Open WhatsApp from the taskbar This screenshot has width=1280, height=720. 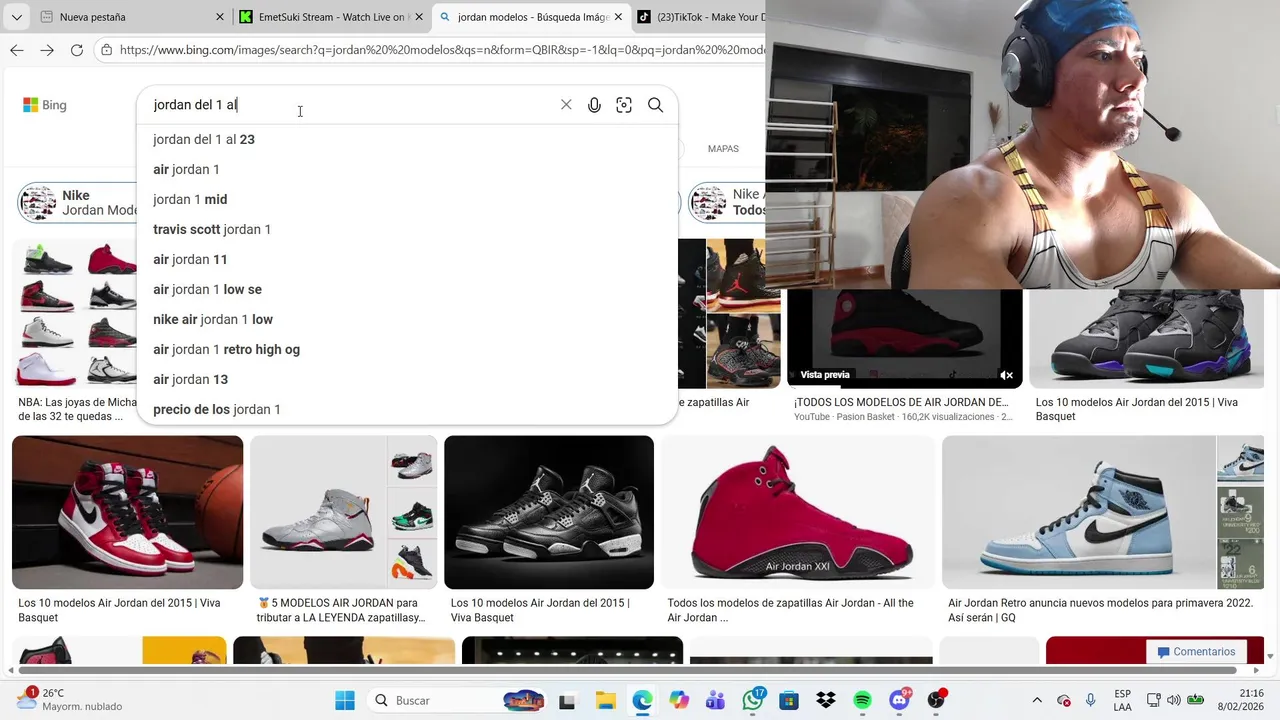[753, 701]
